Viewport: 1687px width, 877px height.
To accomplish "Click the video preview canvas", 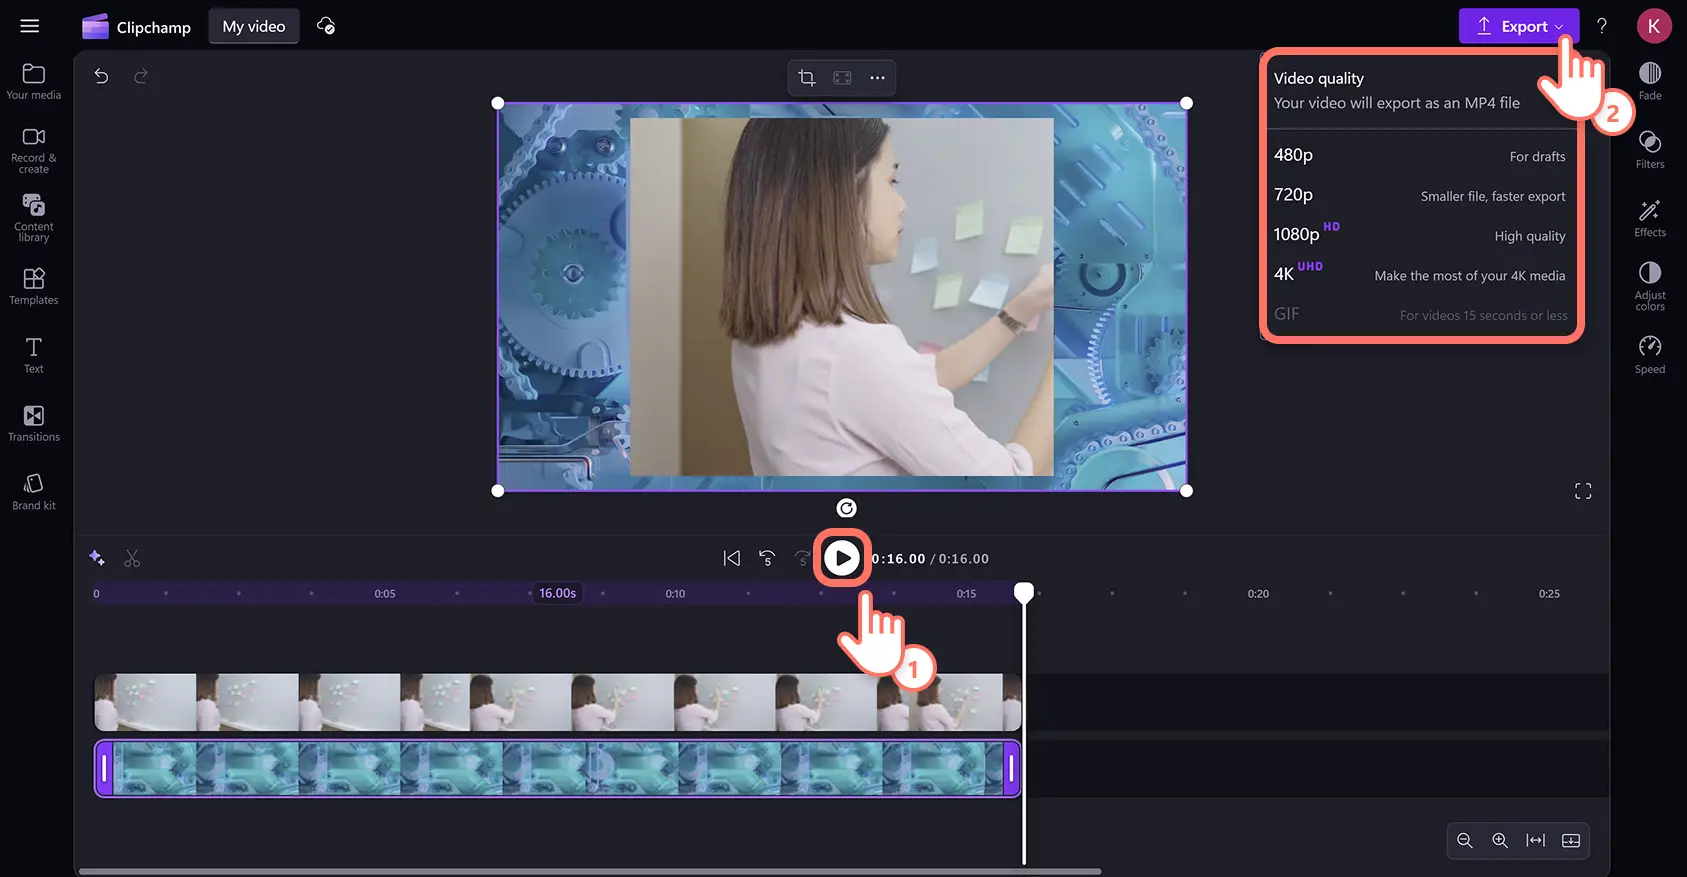I will pos(842,297).
